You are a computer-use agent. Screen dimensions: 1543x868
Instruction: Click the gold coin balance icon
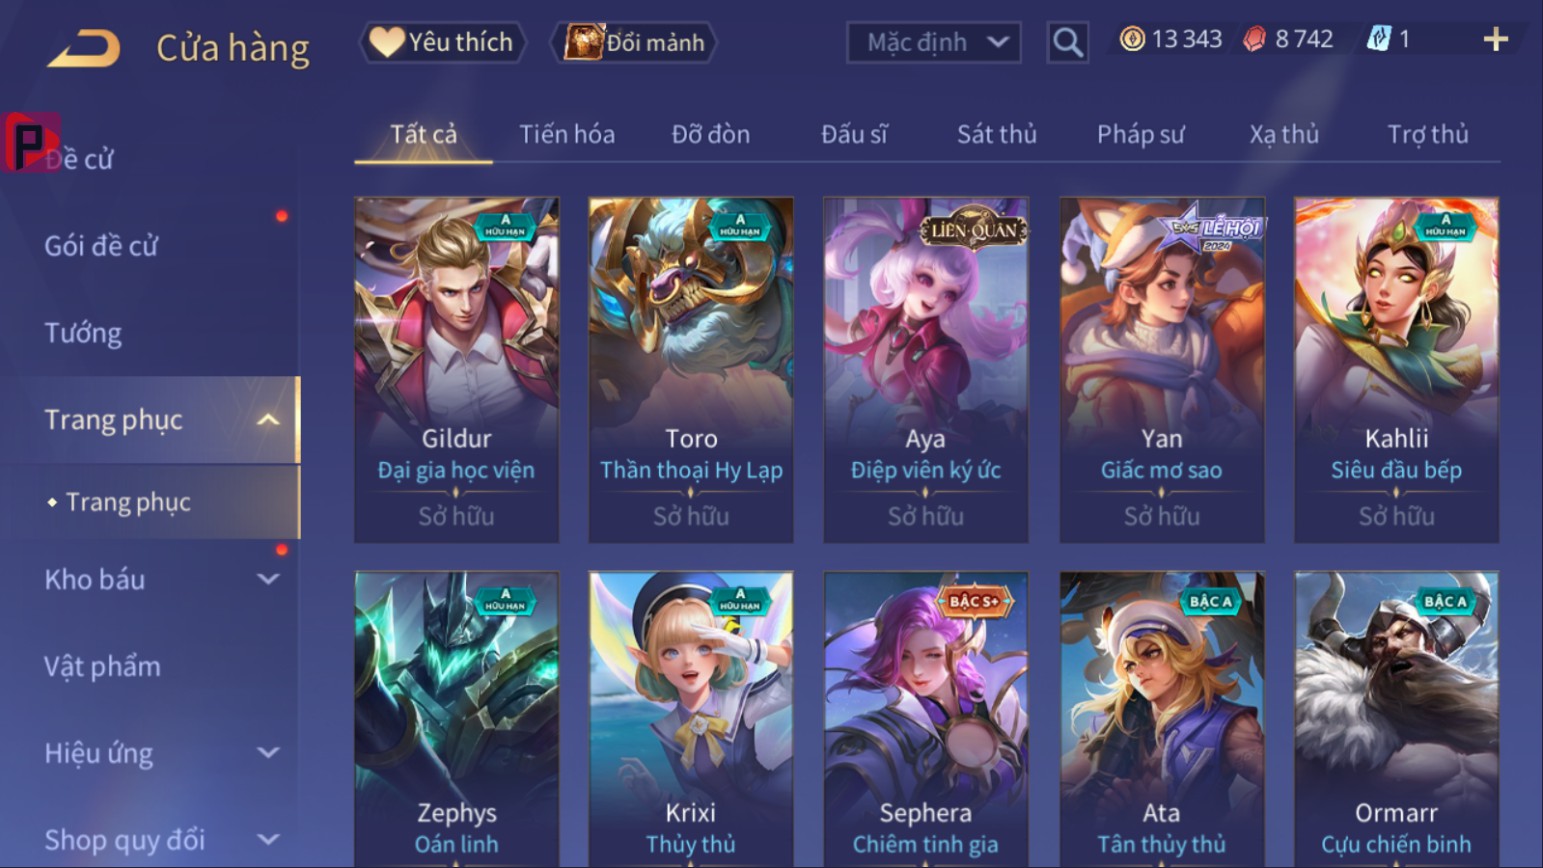tap(1132, 39)
